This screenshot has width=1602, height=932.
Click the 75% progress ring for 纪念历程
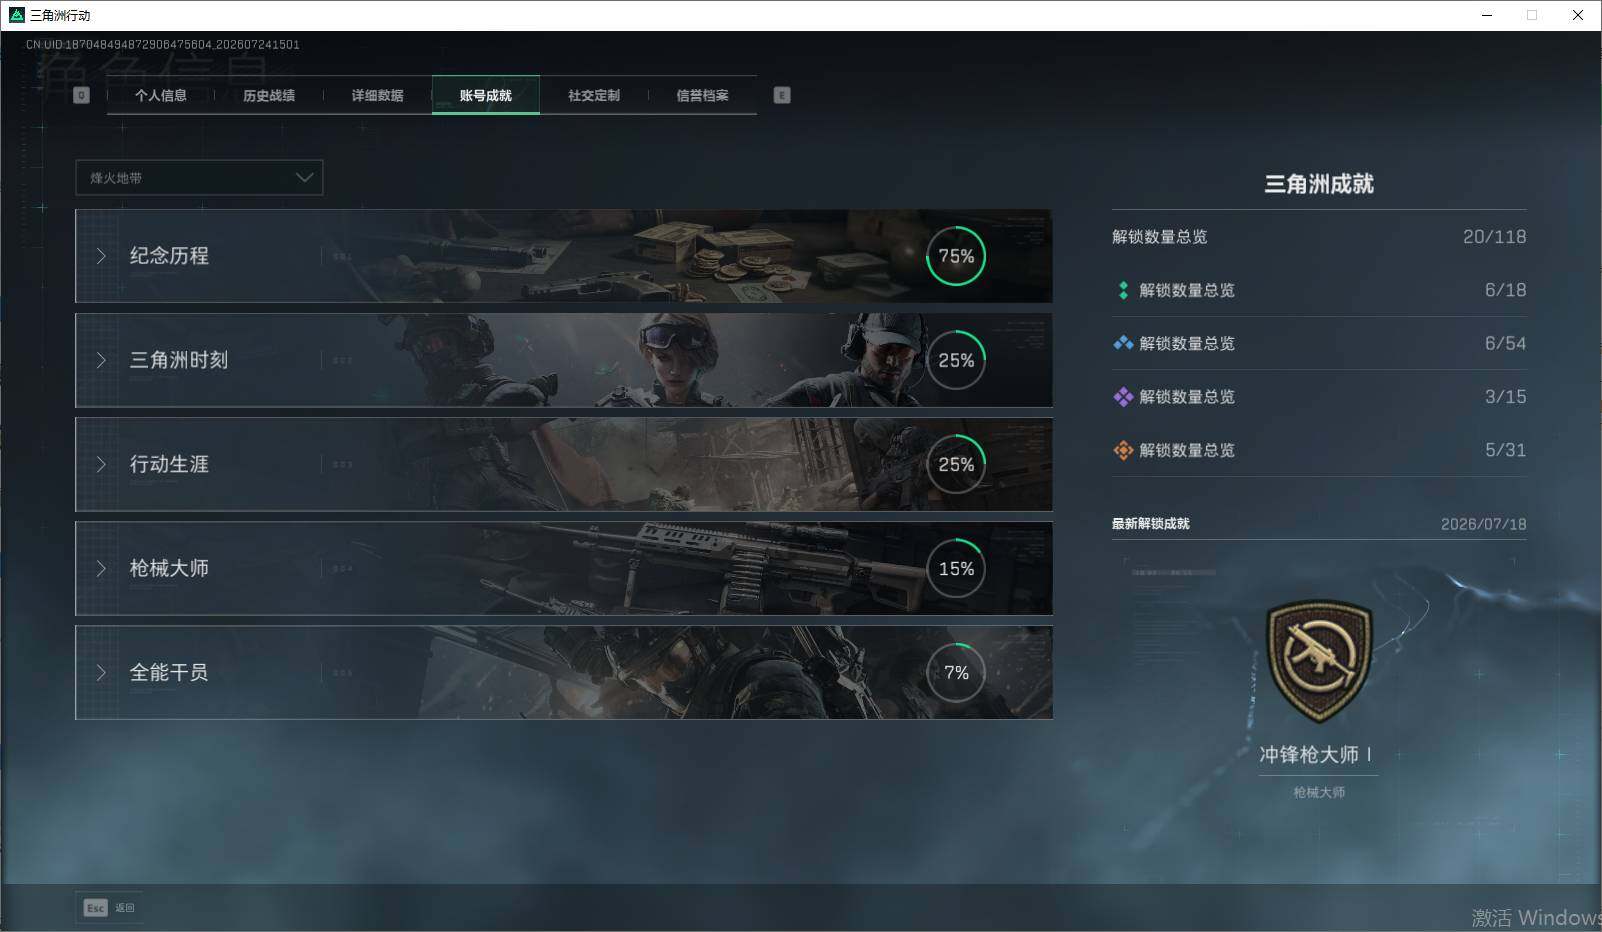956,256
